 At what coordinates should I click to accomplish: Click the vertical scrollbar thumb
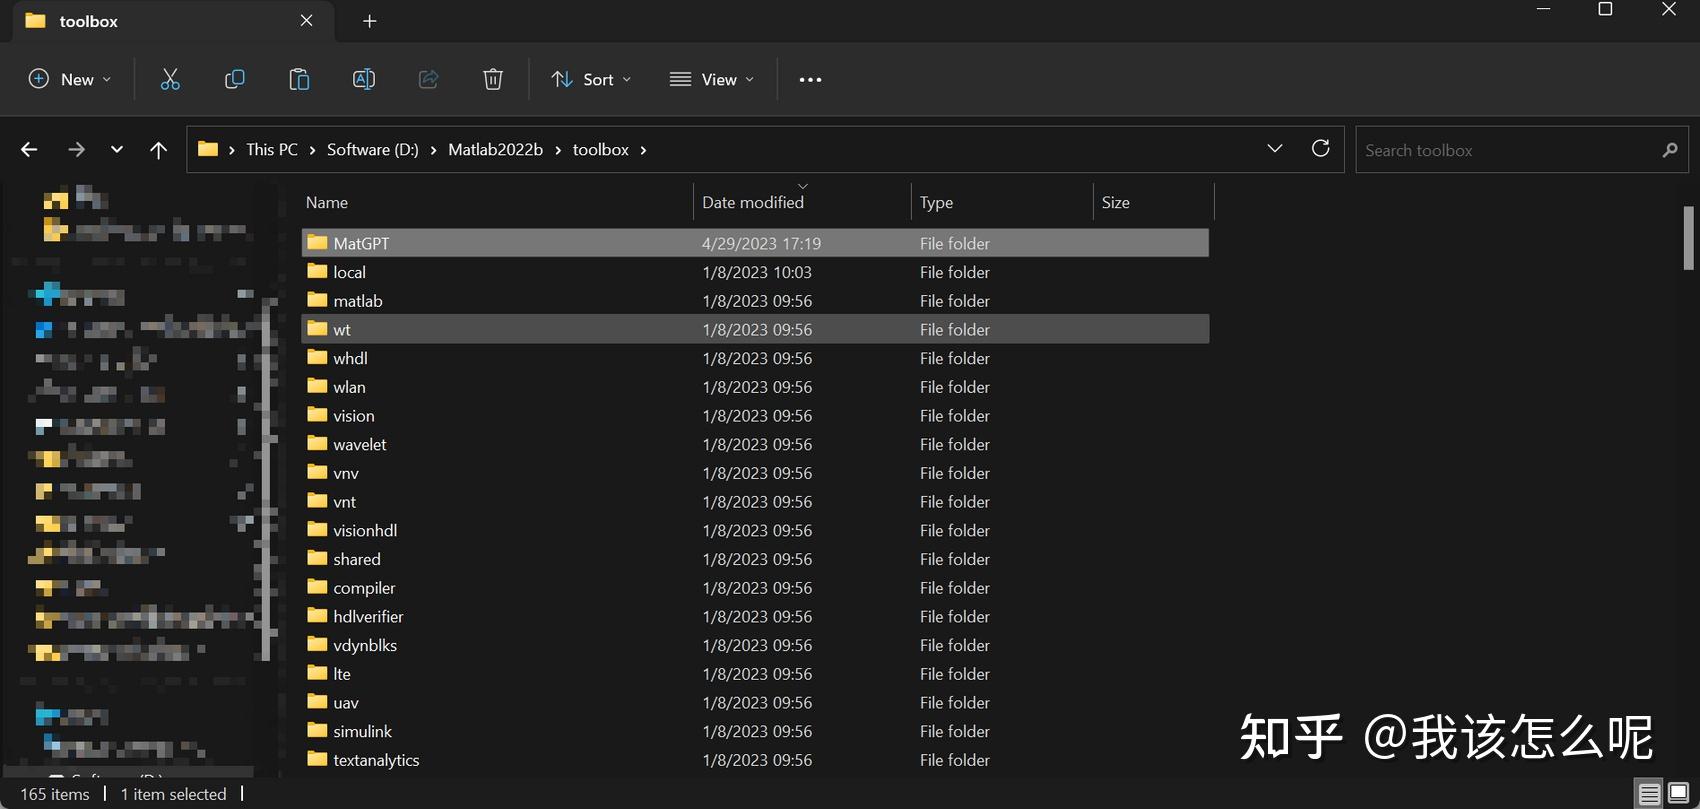pos(1688,238)
